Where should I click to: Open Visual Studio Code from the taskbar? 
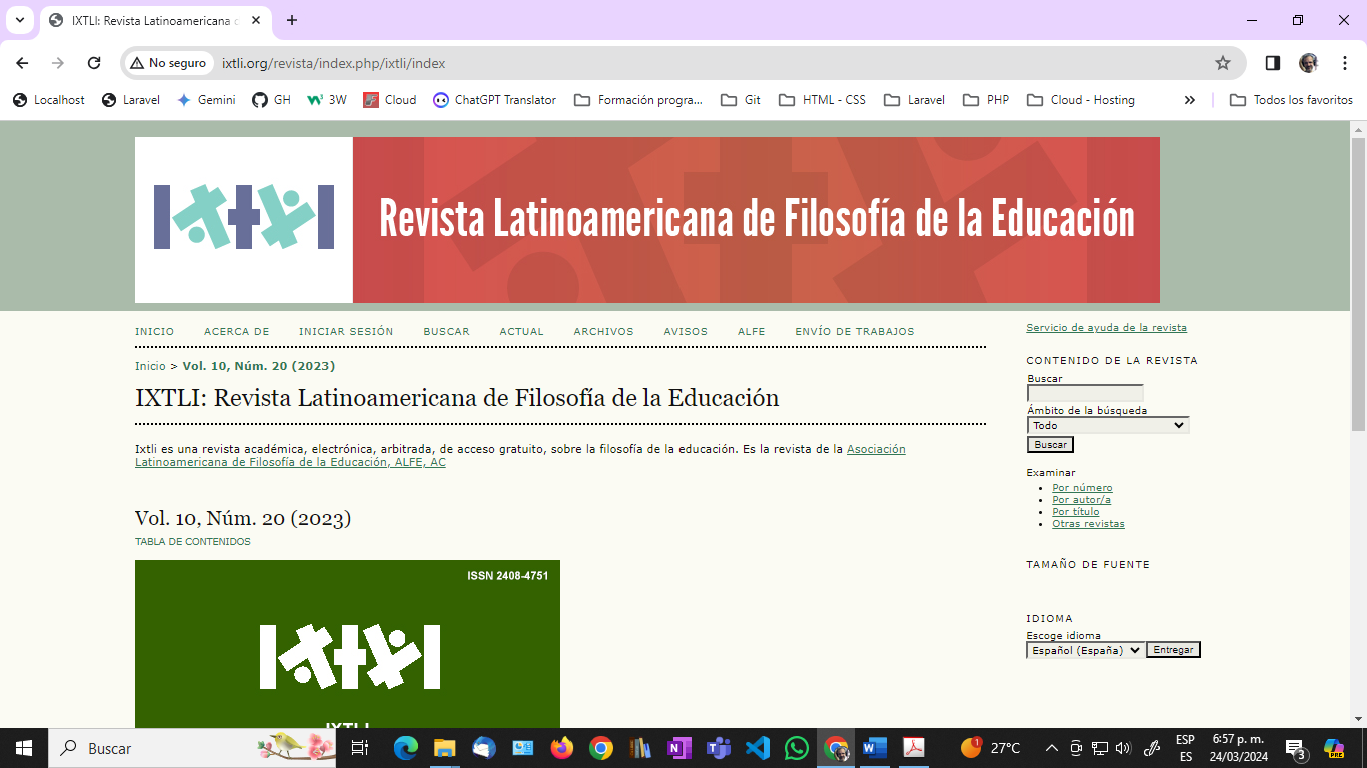(x=757, y=748)
